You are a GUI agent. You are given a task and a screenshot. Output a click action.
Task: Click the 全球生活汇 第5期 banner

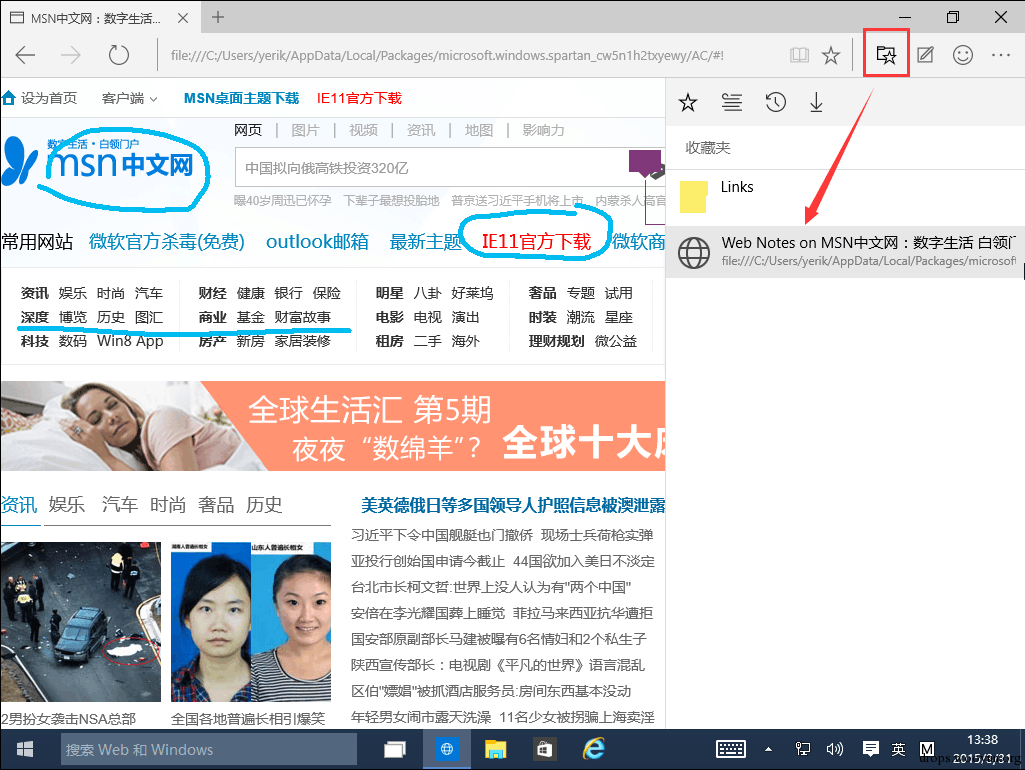pyautogui.click(x=333, y=426)
